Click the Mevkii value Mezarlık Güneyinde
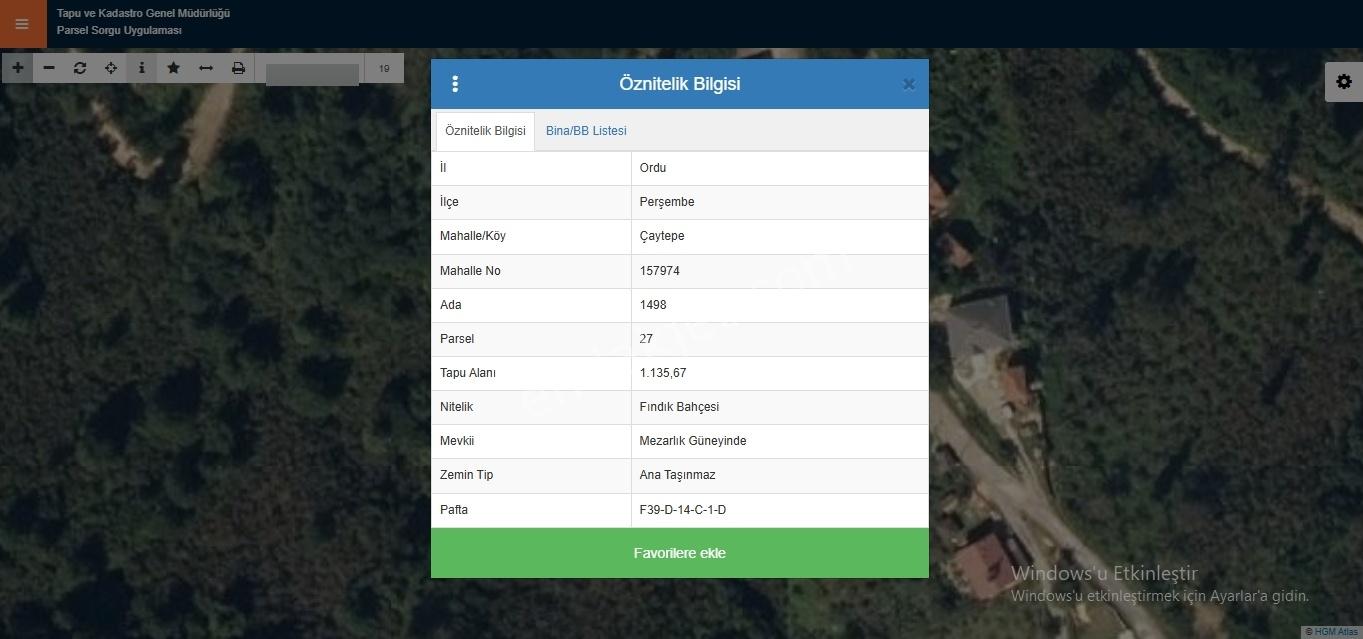 tap(693, 441)
